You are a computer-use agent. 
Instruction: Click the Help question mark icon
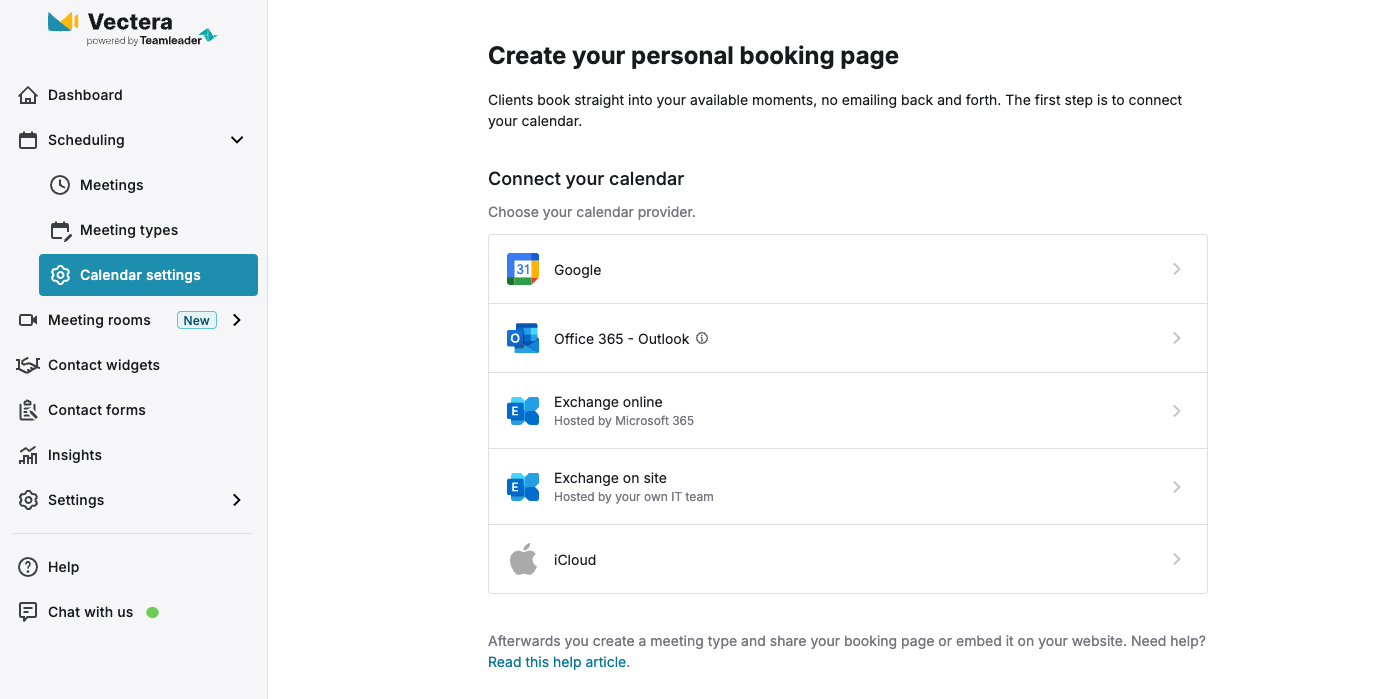(28, 567)
